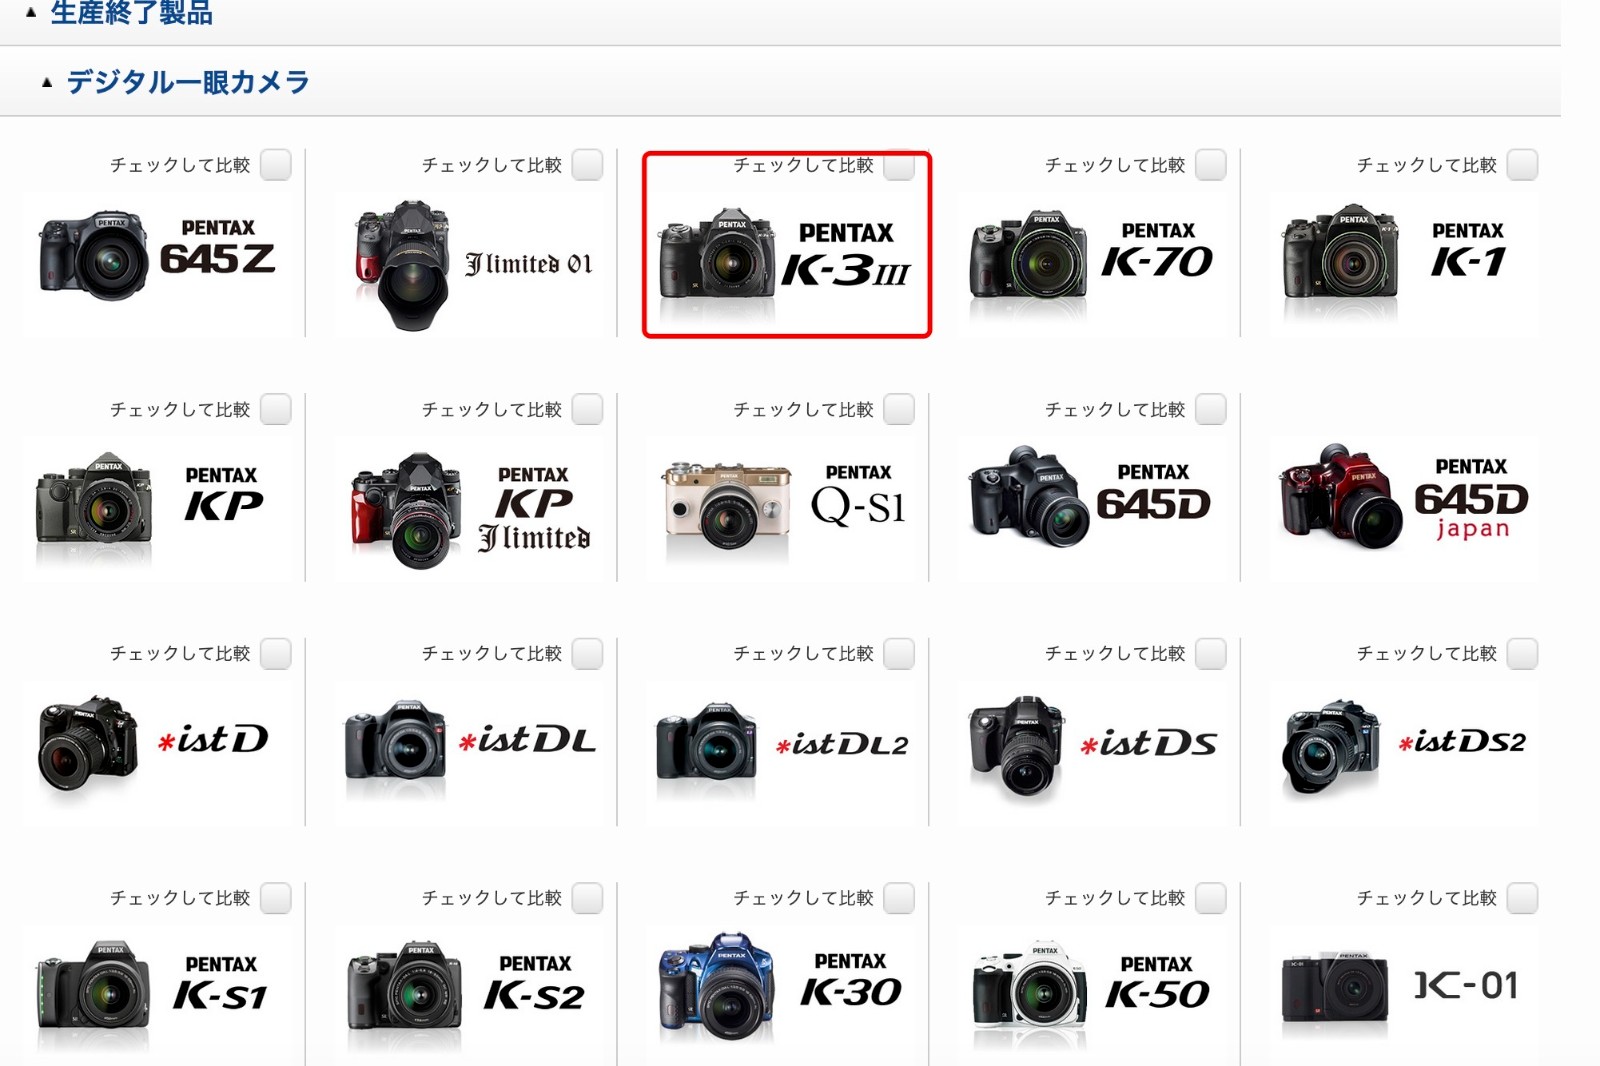Check compare box for PENTAX K-S2
This screenshot has height=1066, width=1600.
[588, 898]
